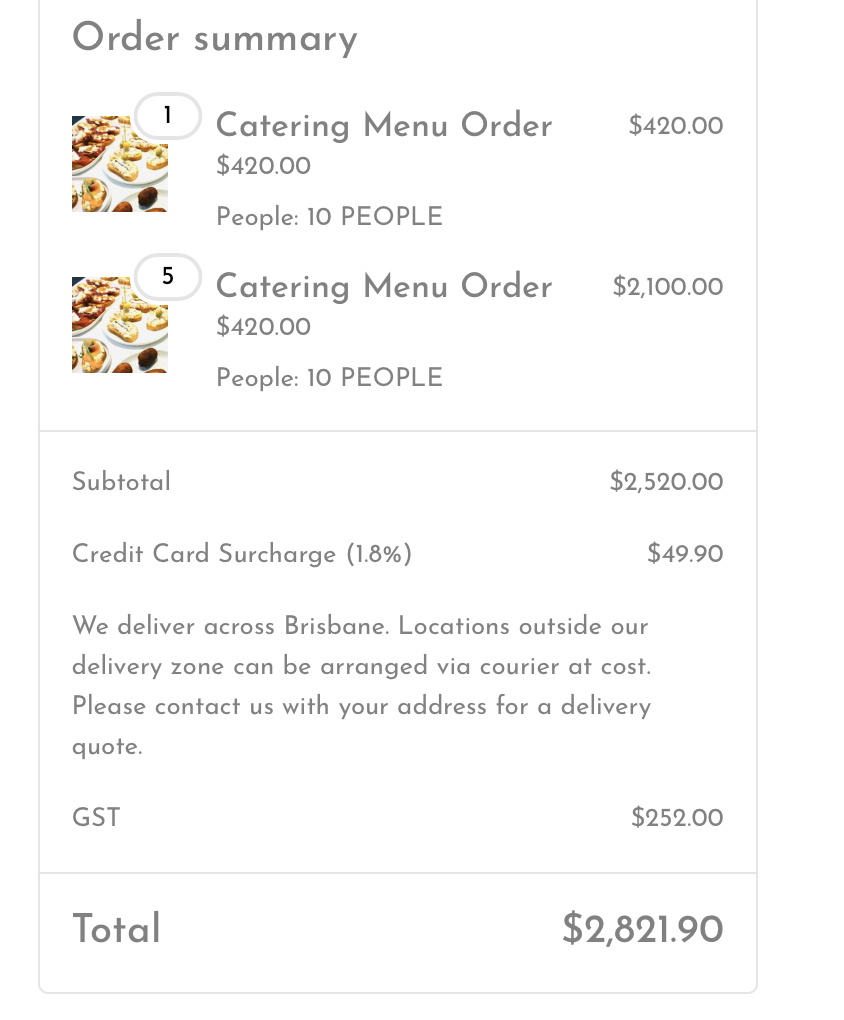The height and width of the screenshot is (1020, 844).
Task: Click the Total label
Action: tap(116, 929)
